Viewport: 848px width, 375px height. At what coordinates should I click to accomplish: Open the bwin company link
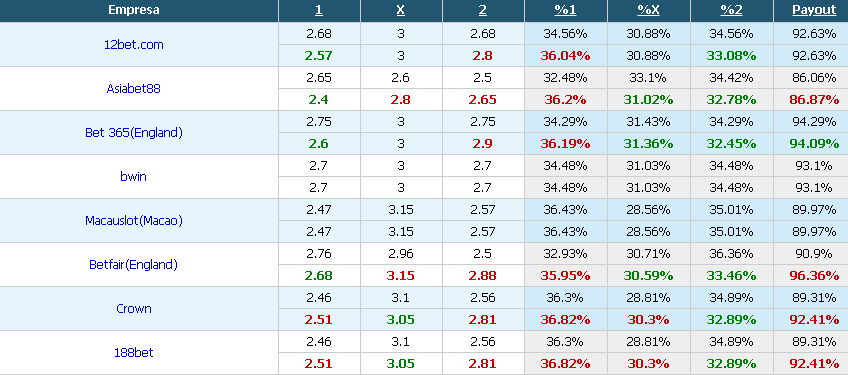coord(134,176)
